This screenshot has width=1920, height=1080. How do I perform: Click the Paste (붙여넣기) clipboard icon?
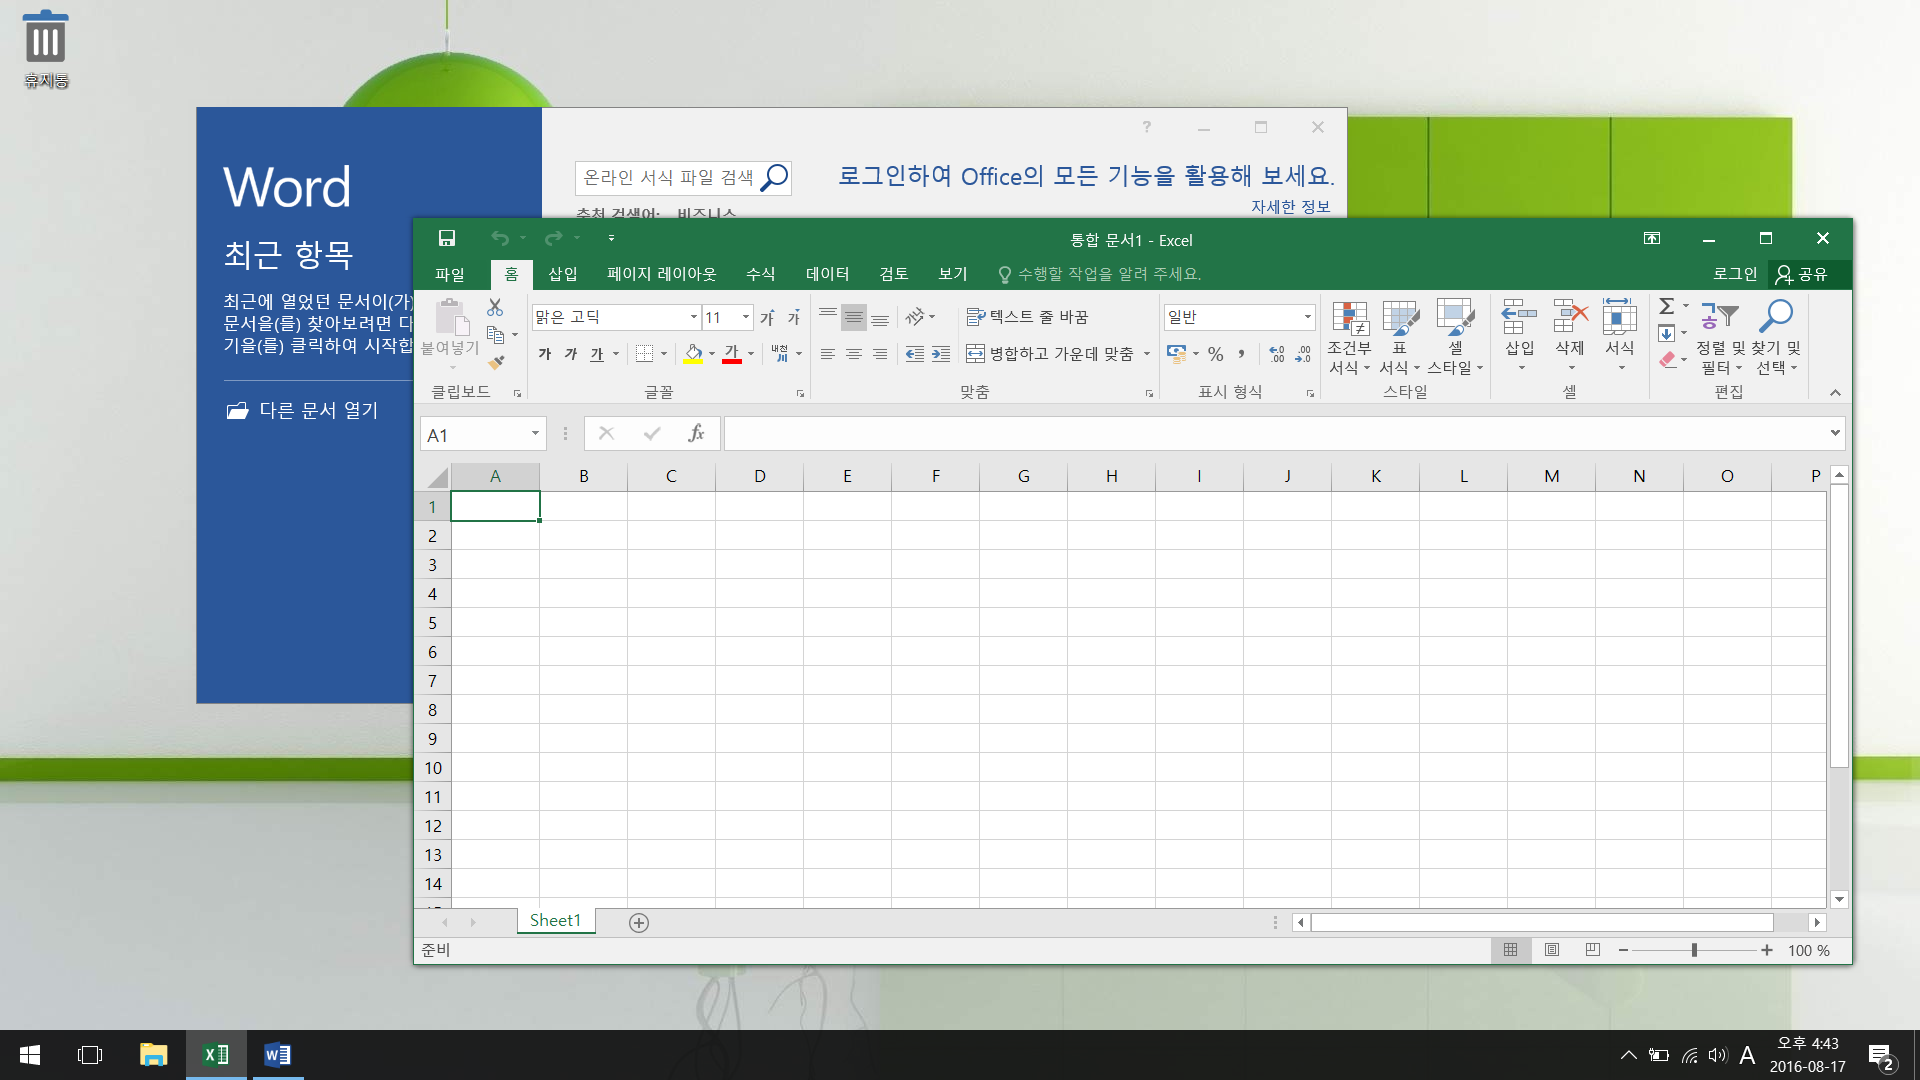[450, 318]
